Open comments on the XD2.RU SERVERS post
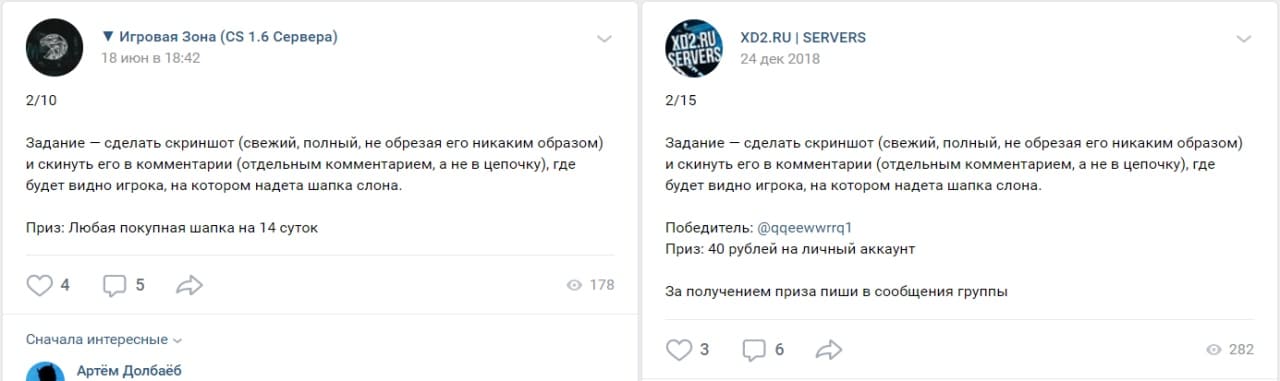The width and height of the screenshot is (1280, 381). [x=755, y=349]
